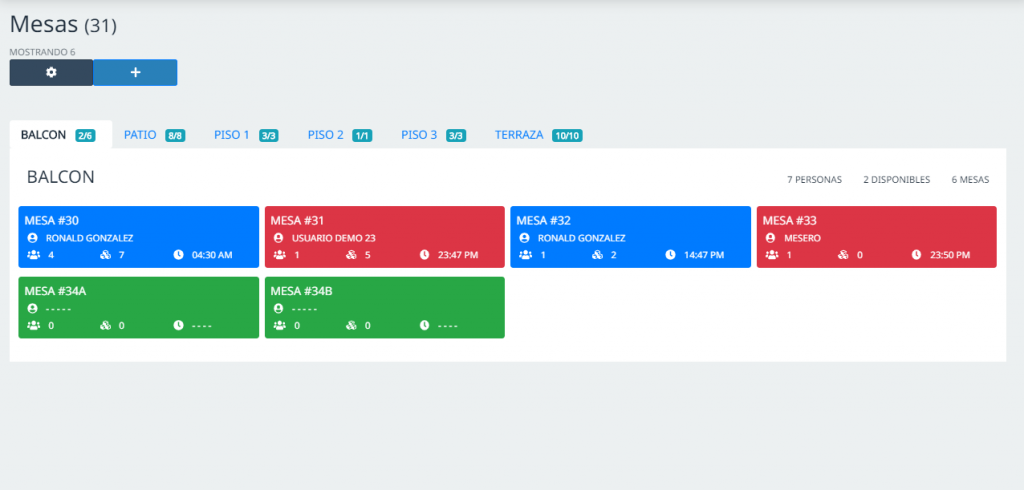The height and width of the screenshot is (490, 1024).
Task: Switch to the PATIO tab
Action: (140, 135)
